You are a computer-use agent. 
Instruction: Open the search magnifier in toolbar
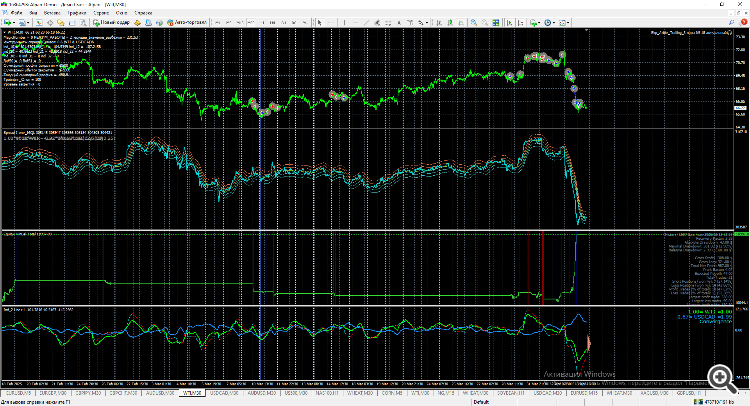[x=732, y=22]
